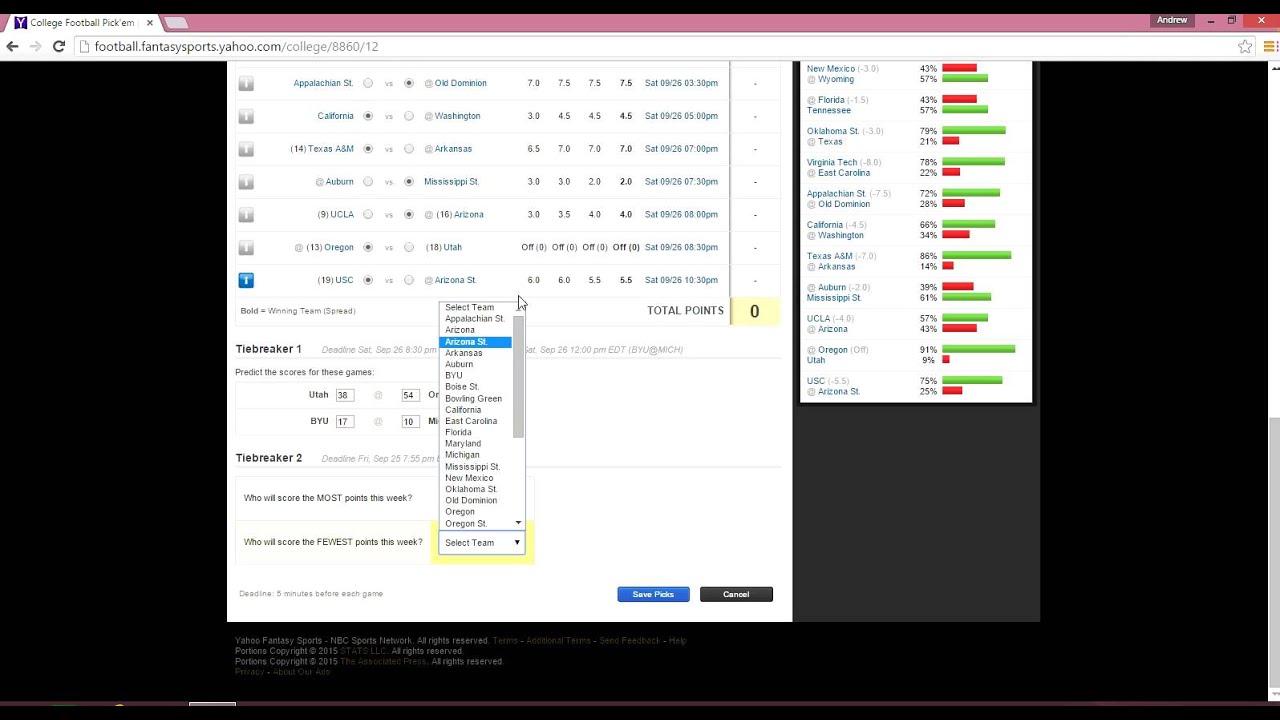Image resolution: width=1280 pixels, height=720 pixels.
Task: Click the gray icon beside Appalachian St. row
Action: click(x=246, y=84)
